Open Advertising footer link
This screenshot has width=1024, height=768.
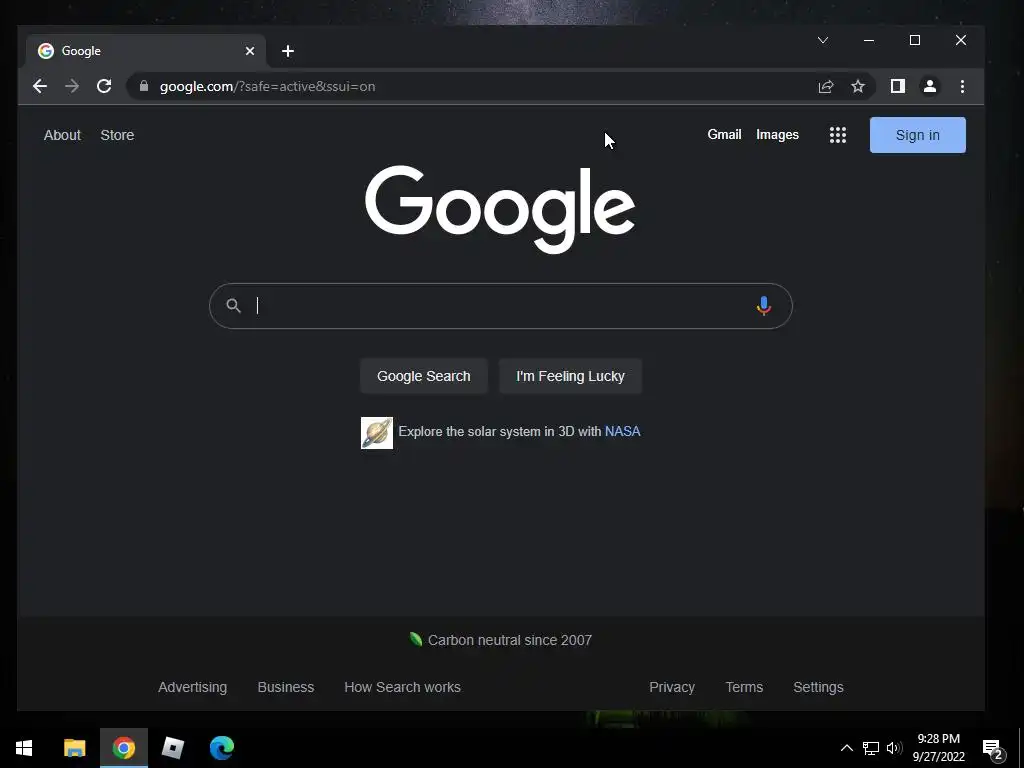coord(193,687)
